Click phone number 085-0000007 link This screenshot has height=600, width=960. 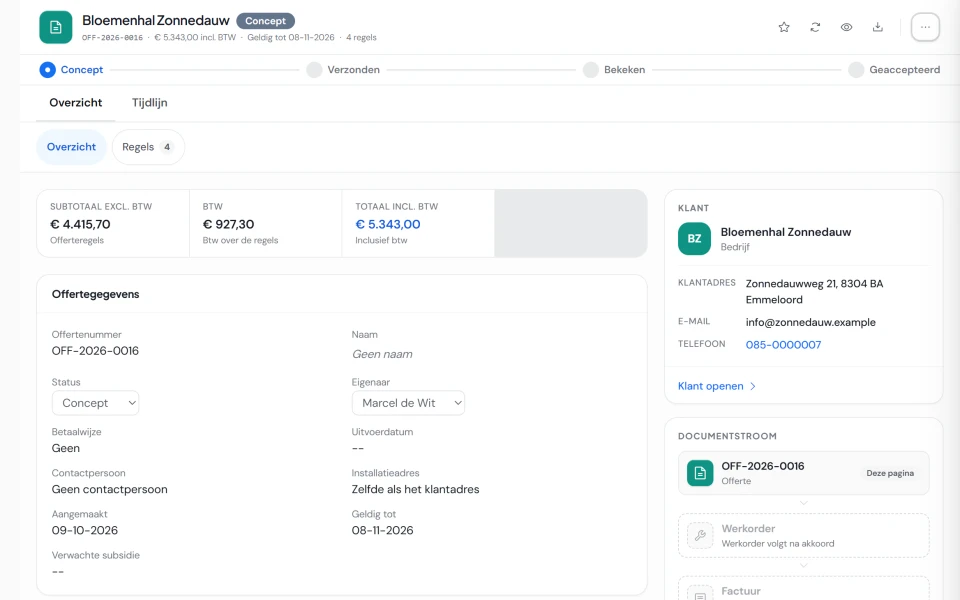coord(783,345)
